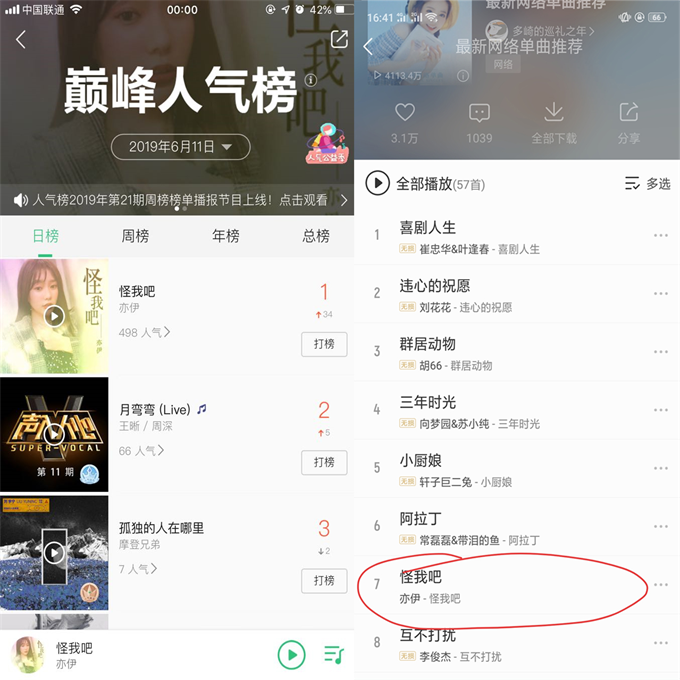The width and height of the screenshot is (680, 680).
Task: Toggle 多选 multi-select mode
Action: pyautogui.click(x=647, y=184)
